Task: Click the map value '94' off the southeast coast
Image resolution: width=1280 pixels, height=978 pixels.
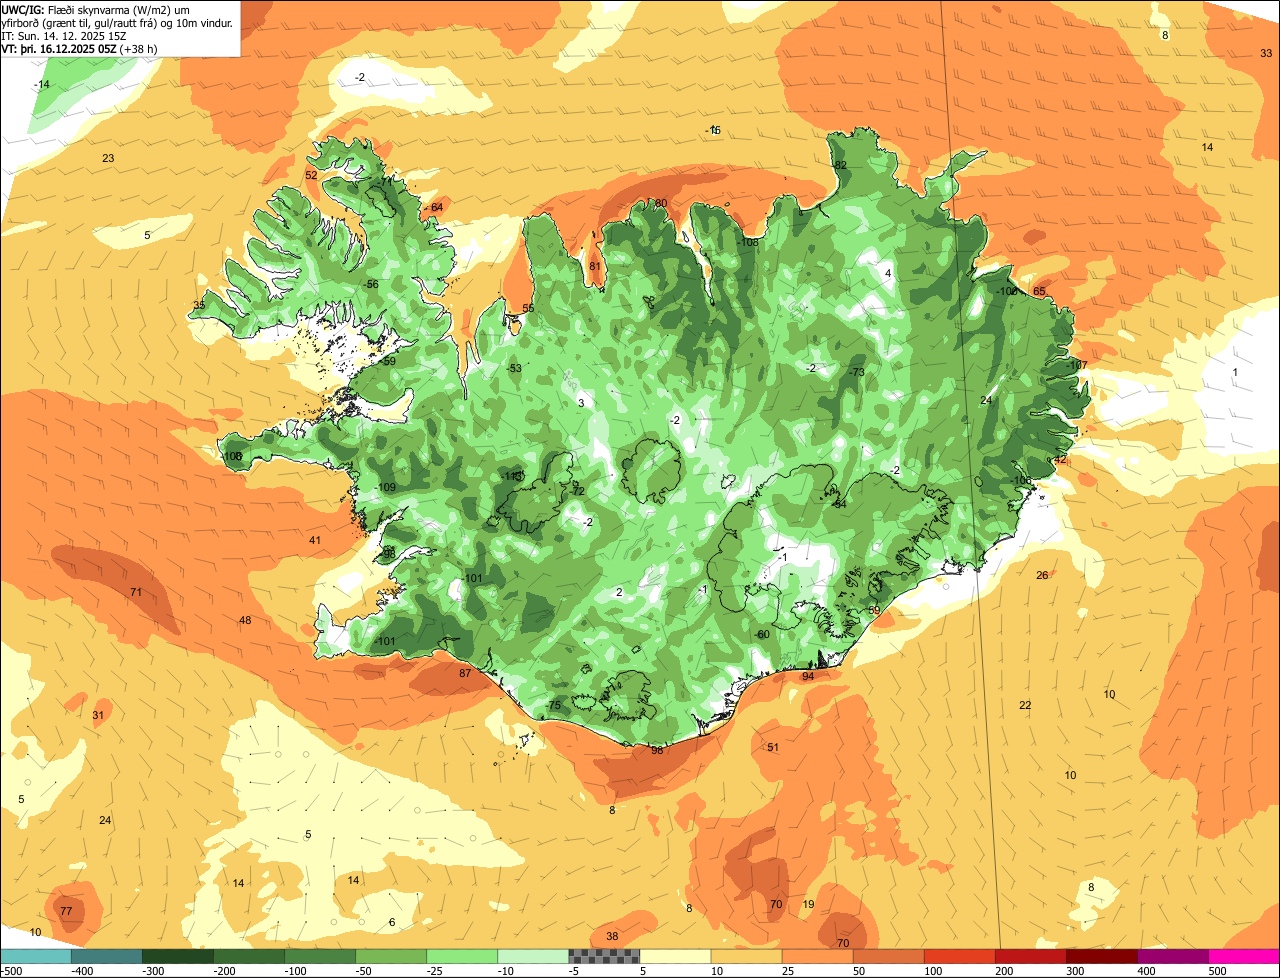Action: pos(808,677)
